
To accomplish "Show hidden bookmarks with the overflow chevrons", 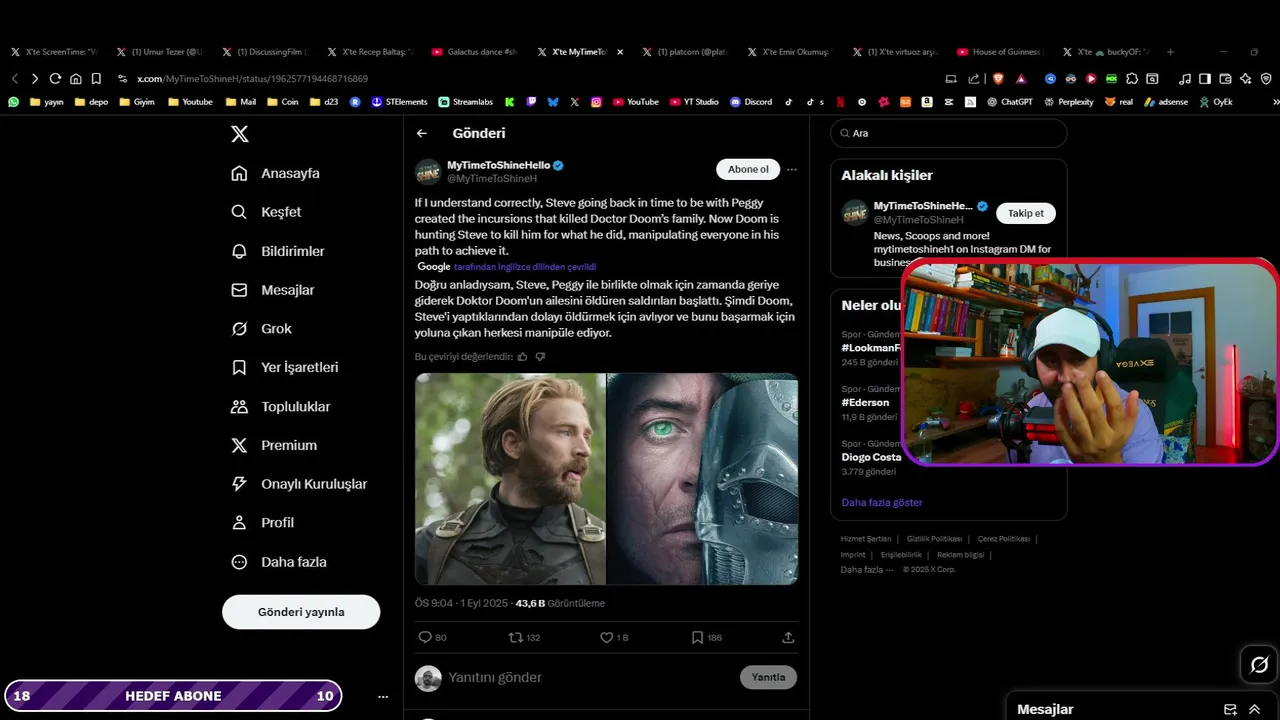I will pos(1275,102).
